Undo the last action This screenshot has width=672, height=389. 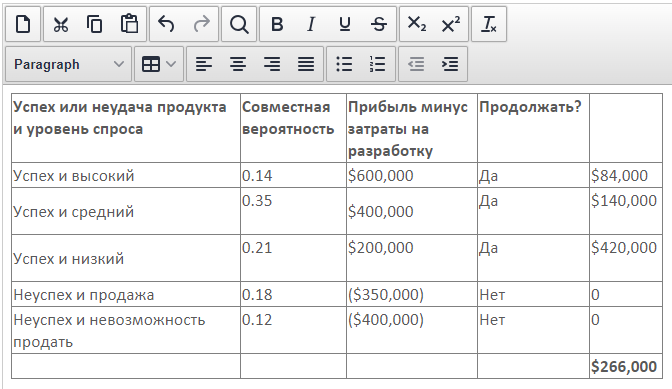coord(167,24)
